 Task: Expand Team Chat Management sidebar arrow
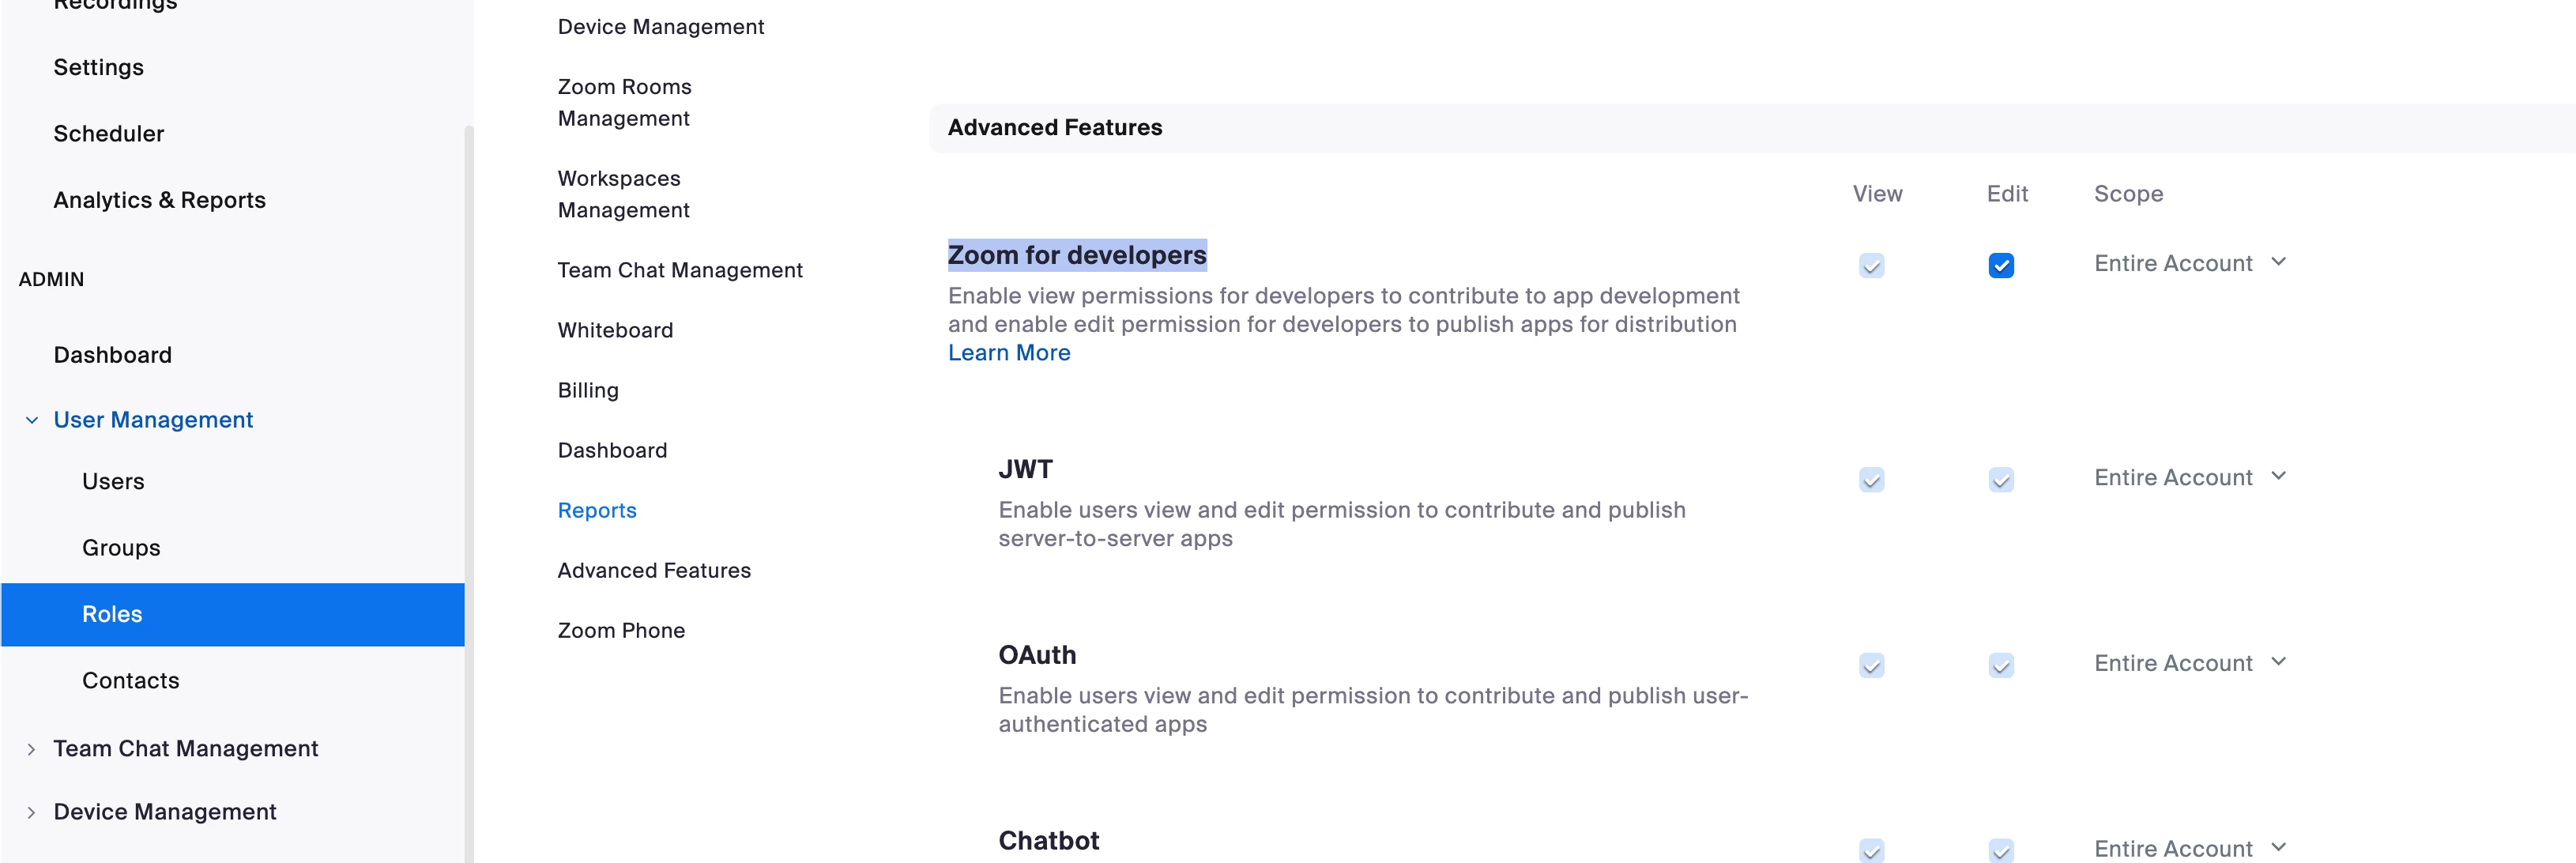[x=32, y=749]
